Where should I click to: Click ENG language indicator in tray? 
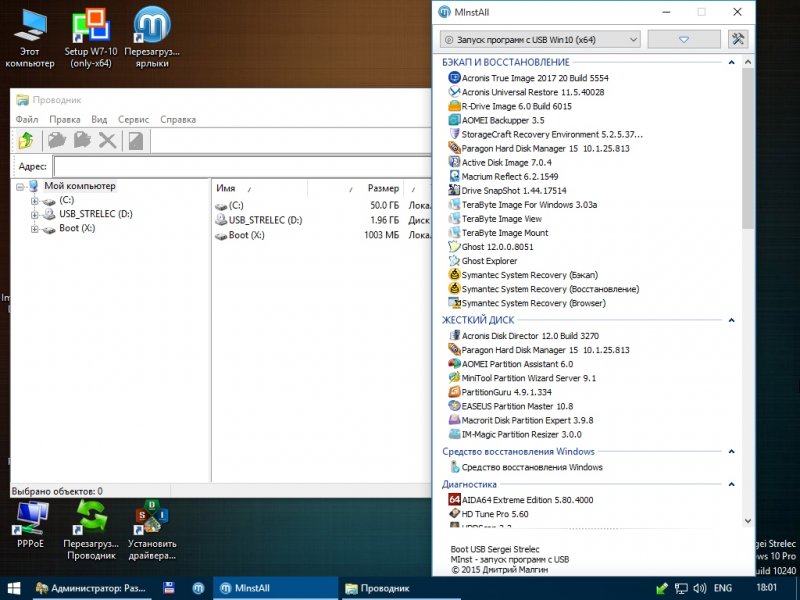pyautogui.click(x=722, y=588)
